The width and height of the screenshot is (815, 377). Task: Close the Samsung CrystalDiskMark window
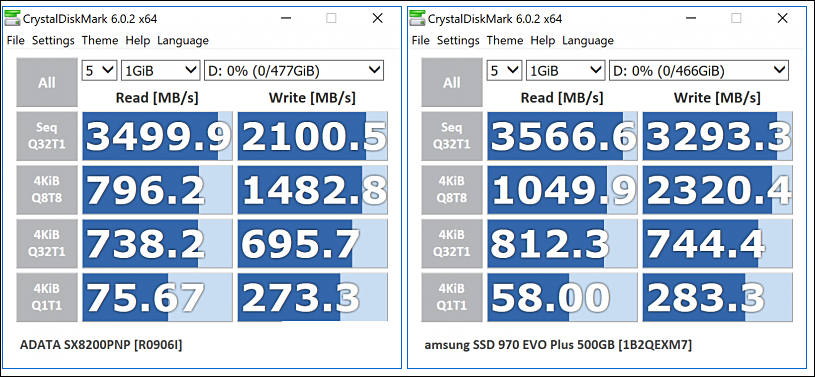[782, 18]
